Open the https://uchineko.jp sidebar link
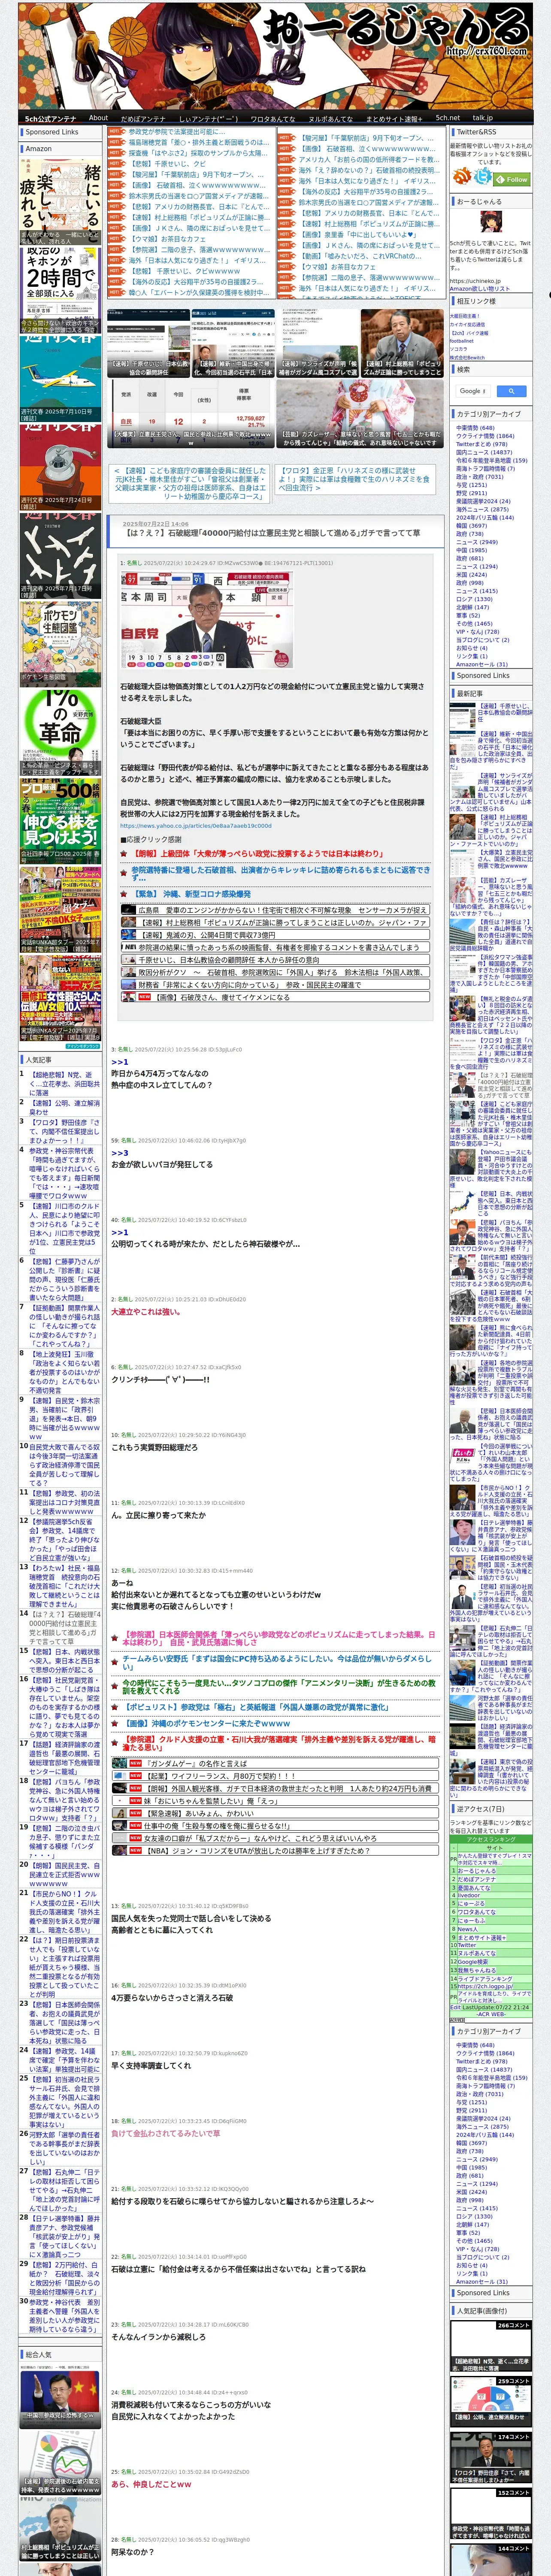The height and width of the screenshot is (2576, 551). click(x=474, y=281)
